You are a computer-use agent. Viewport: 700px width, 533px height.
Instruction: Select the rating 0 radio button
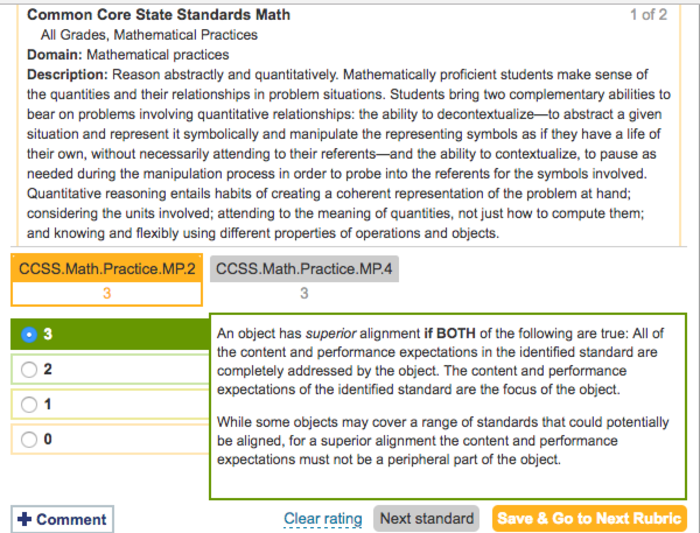29,439
